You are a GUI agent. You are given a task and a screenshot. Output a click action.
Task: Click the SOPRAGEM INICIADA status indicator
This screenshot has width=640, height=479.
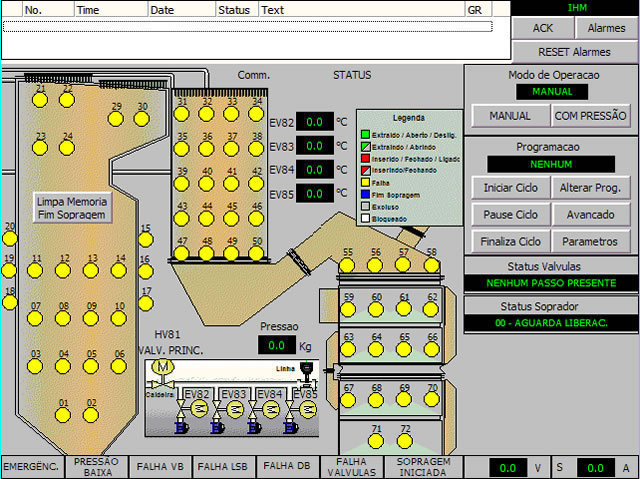423,467
